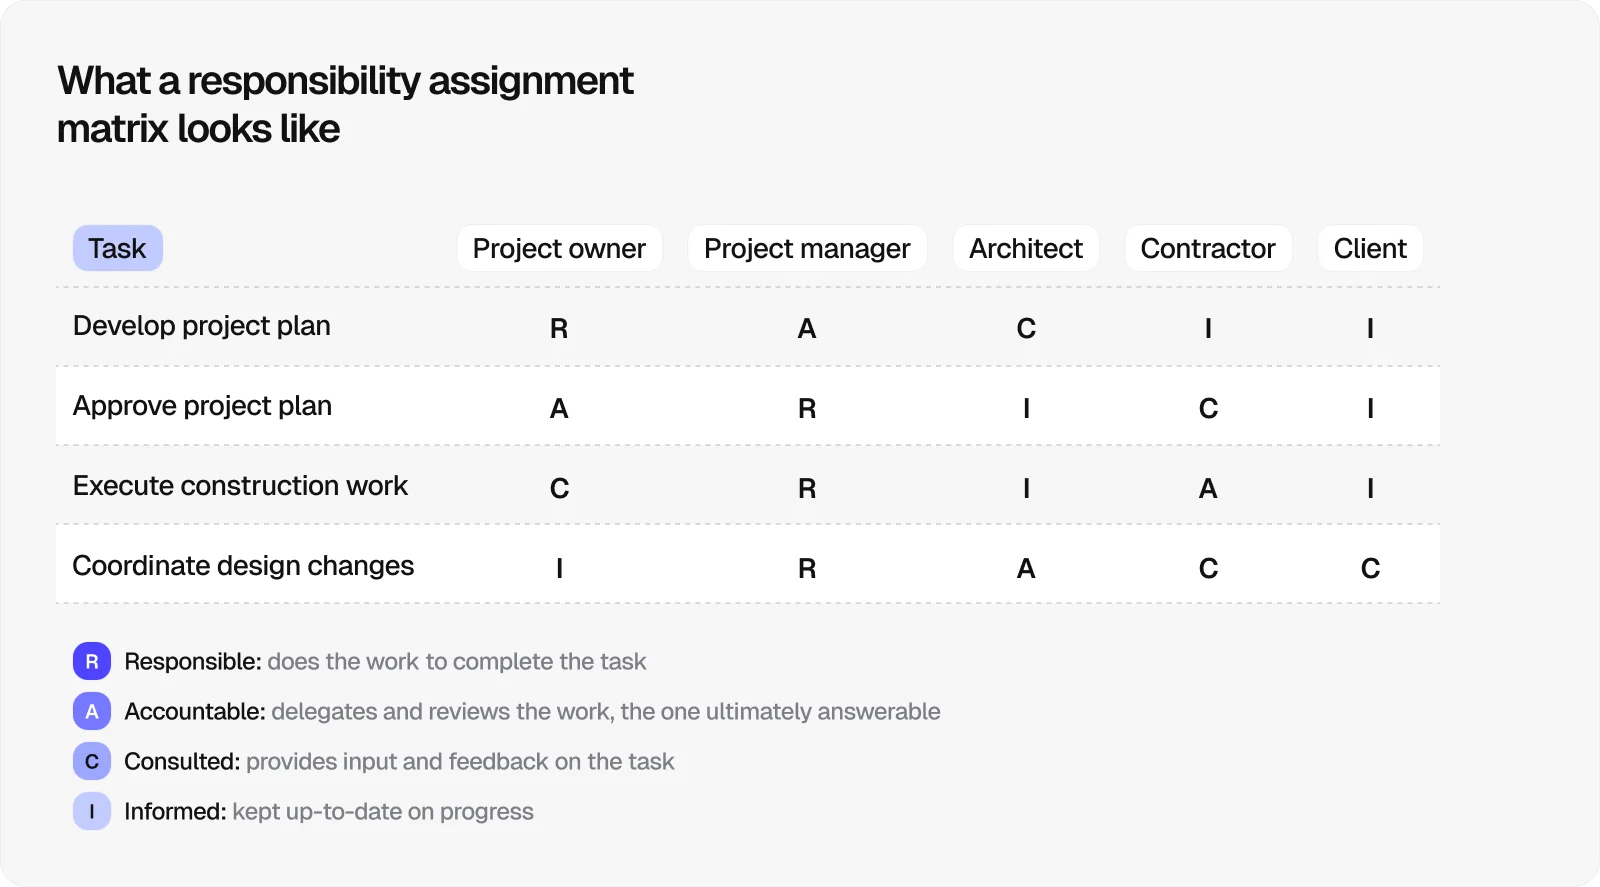Click the I legend badge for Informed

click(92, 812)
